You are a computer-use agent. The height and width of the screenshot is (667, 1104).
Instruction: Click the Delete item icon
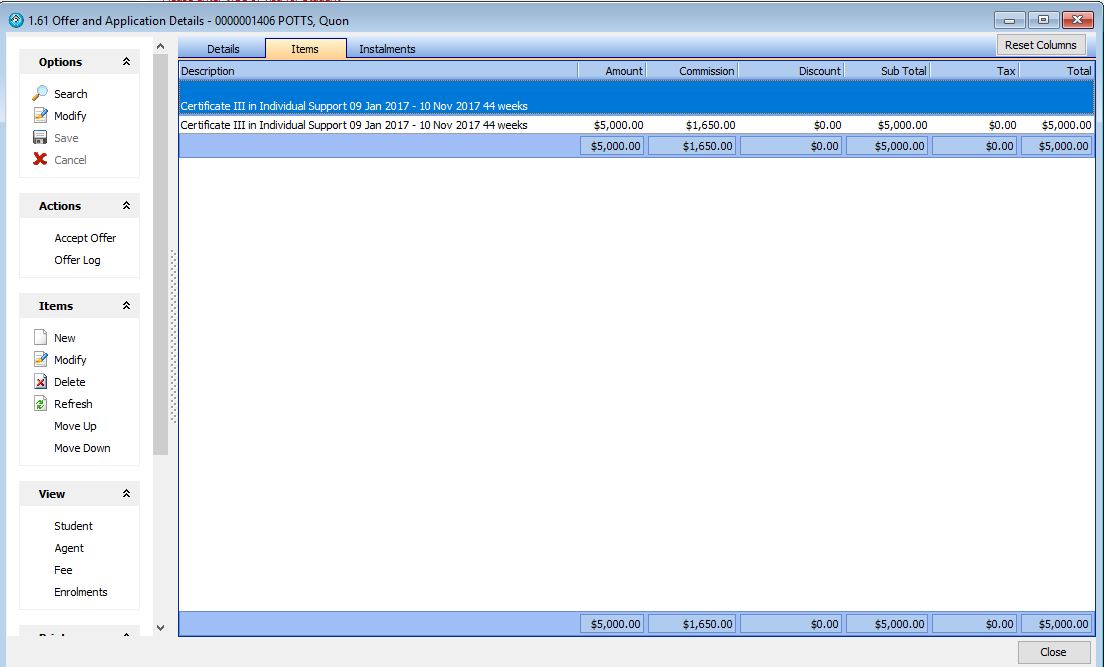pos(40,382)
